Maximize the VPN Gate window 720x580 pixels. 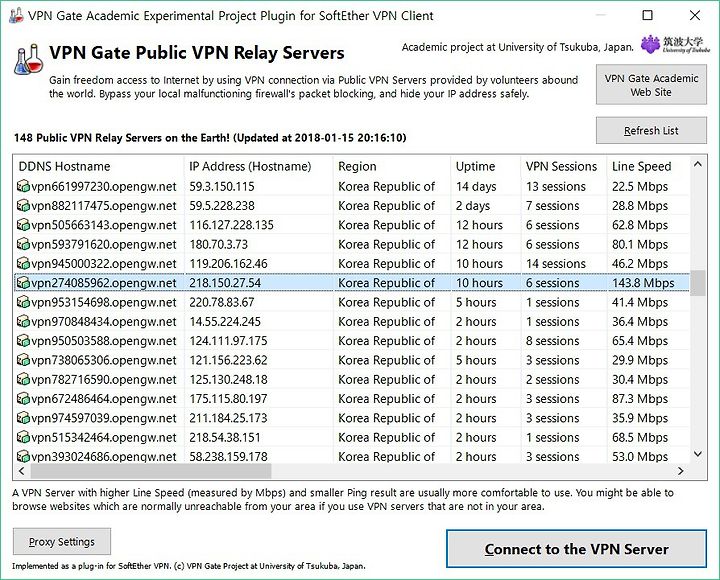click(647, 16)
